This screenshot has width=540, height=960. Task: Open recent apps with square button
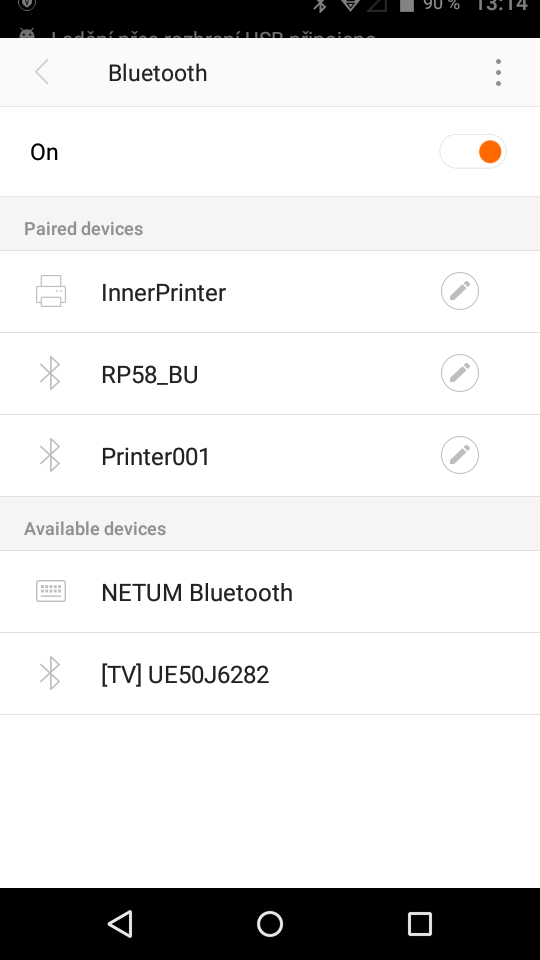point(420,923)
